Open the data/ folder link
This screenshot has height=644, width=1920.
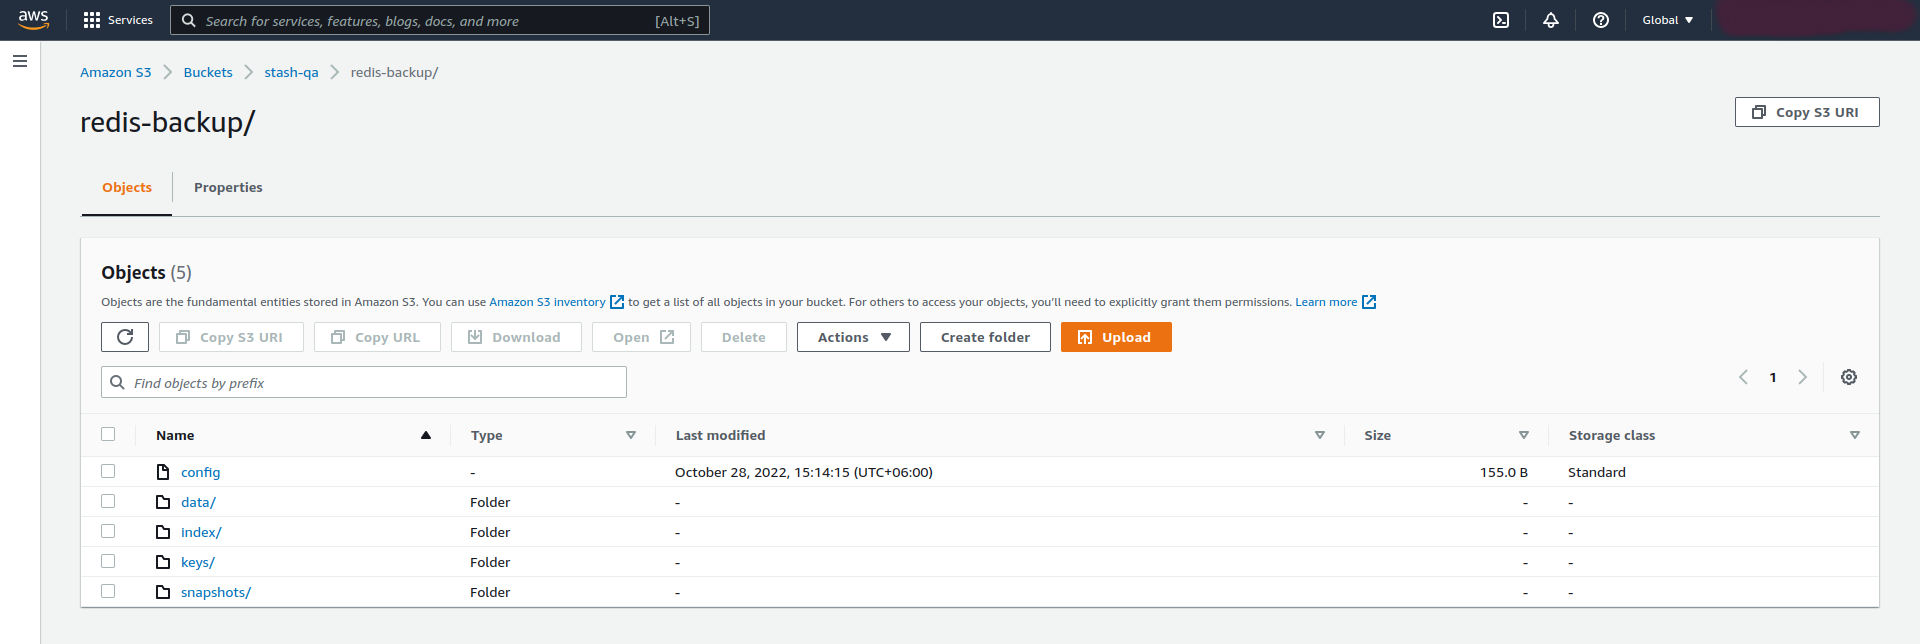(198, 502)
